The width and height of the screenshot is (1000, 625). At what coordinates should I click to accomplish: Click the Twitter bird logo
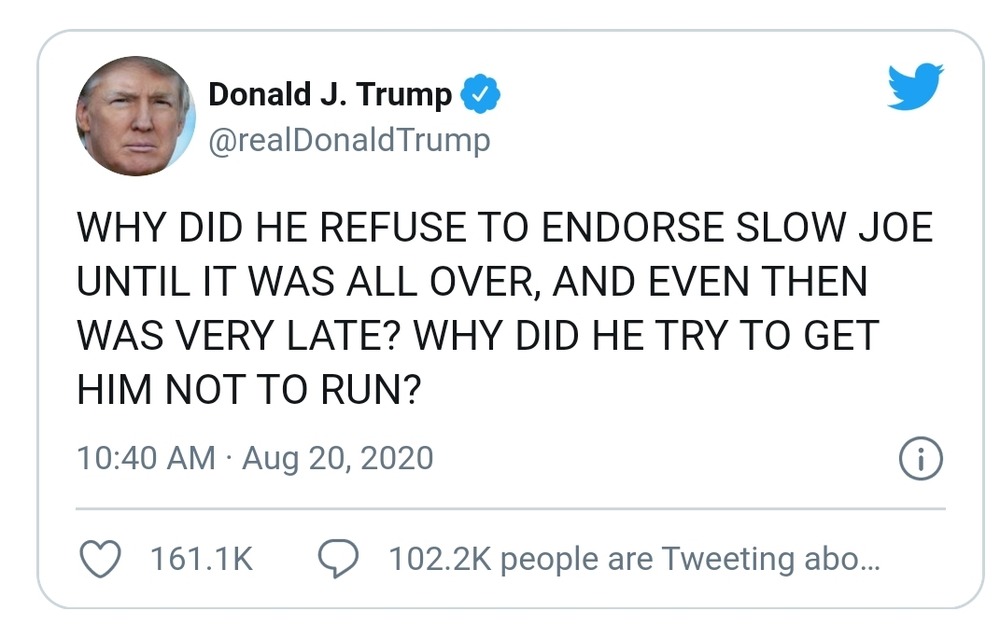tap(915, 88)
